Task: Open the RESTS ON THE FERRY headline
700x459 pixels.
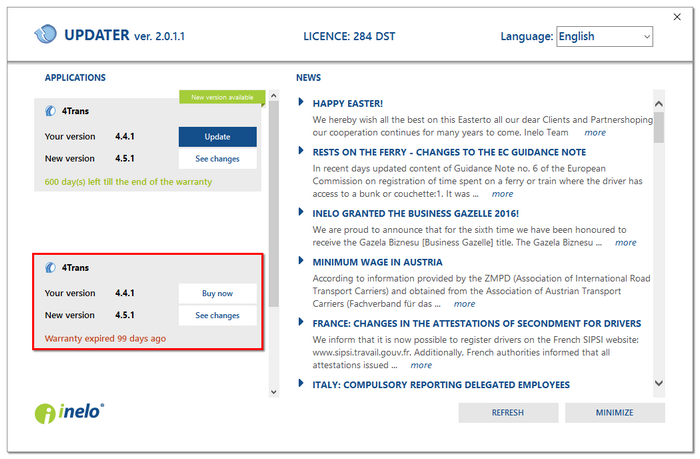Action: [449, 152]
